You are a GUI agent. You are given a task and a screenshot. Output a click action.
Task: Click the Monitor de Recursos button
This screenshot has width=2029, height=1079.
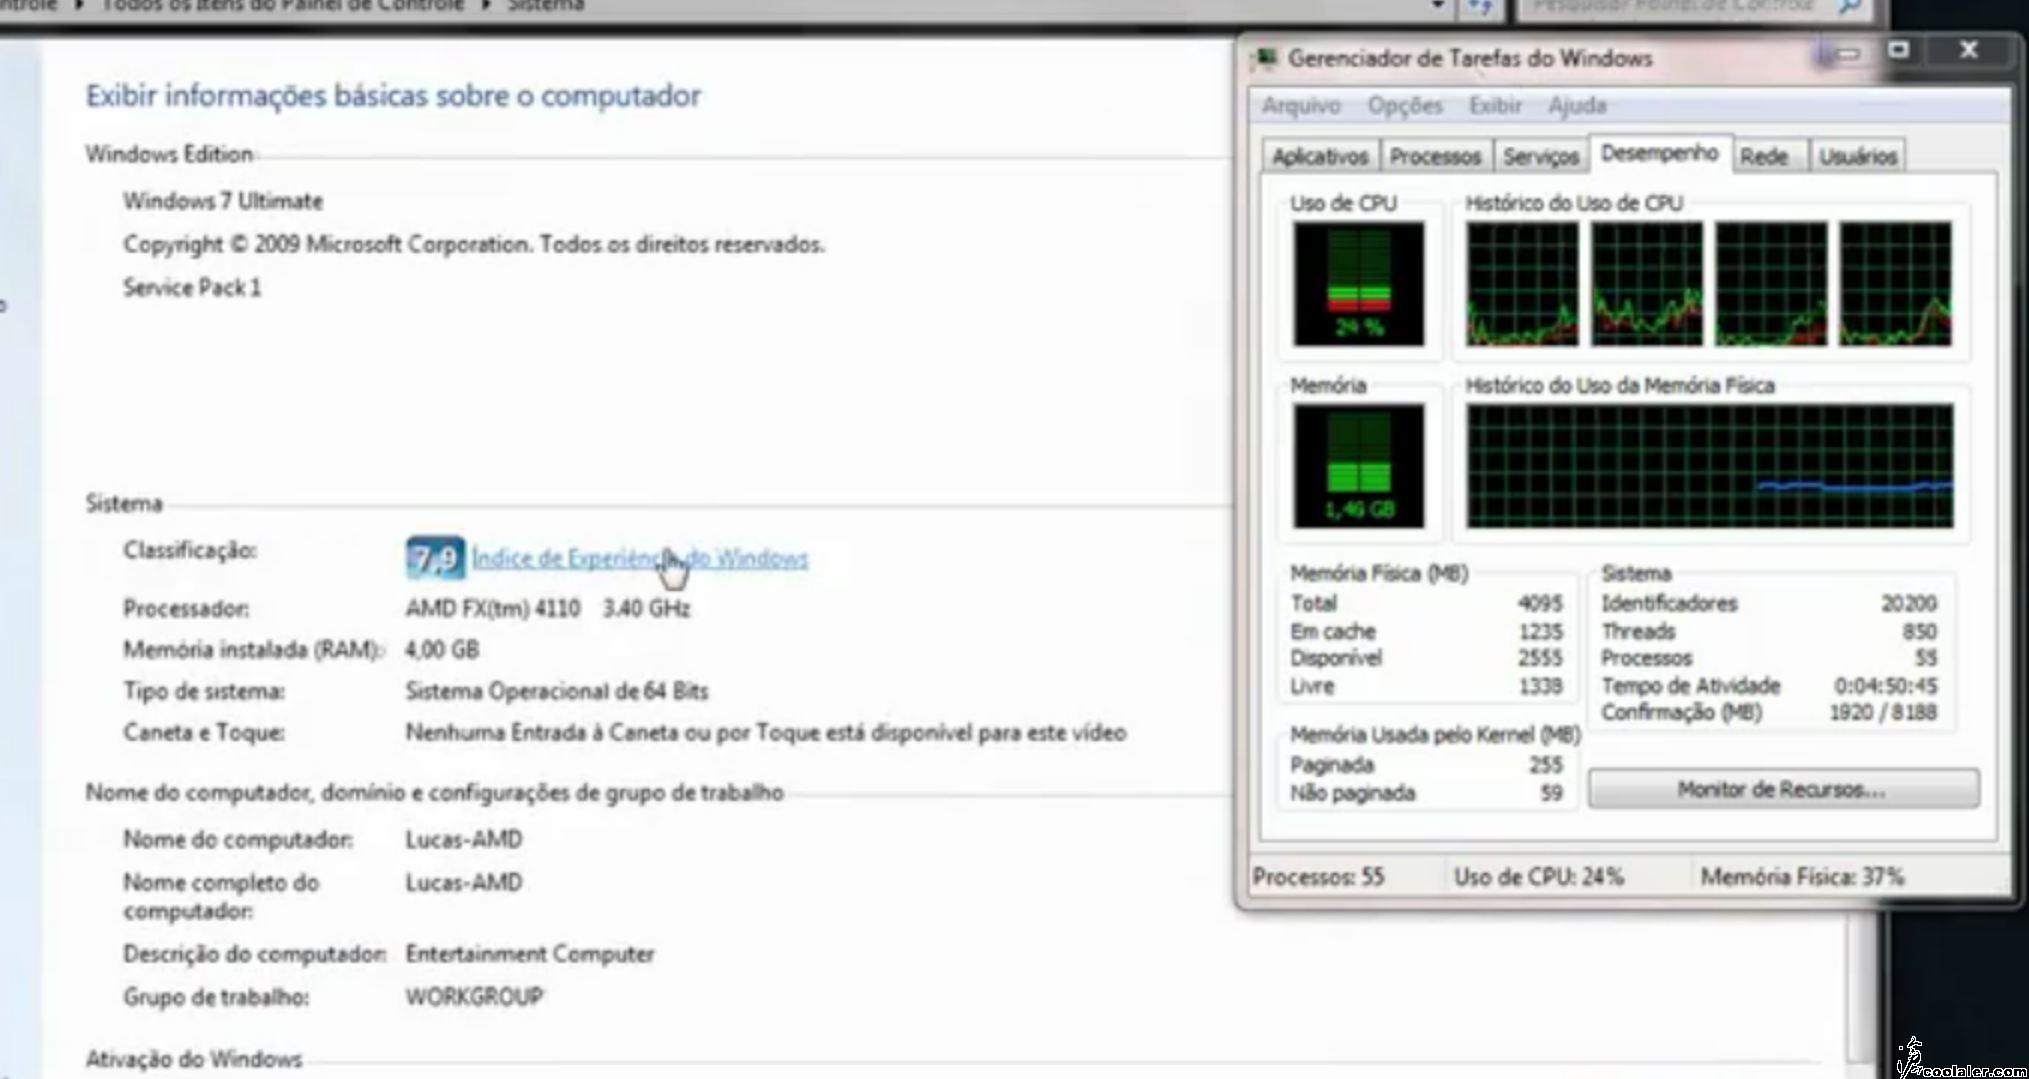coord(1782,789)
